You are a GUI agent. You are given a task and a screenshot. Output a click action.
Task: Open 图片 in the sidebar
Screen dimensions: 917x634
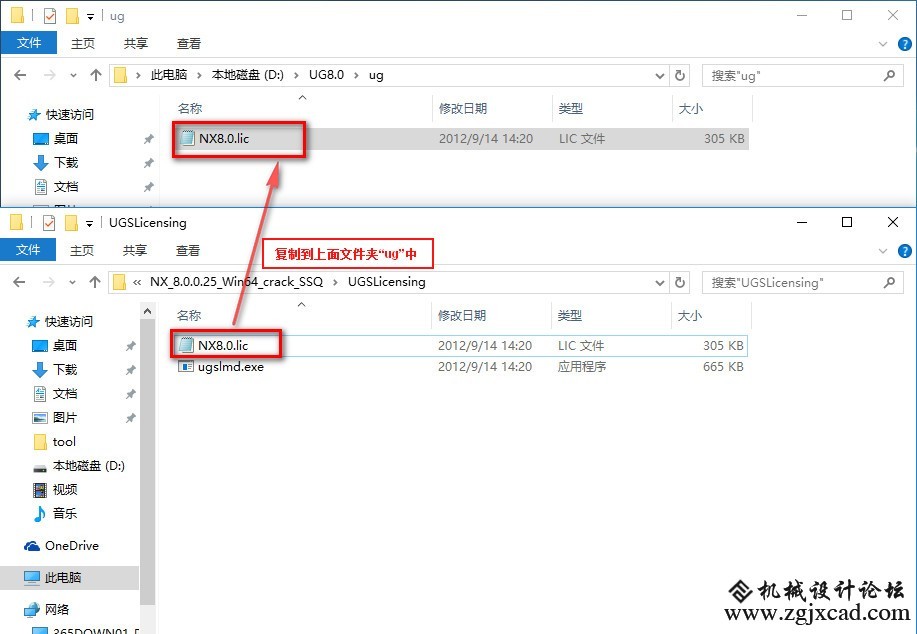tap(64, 418)
